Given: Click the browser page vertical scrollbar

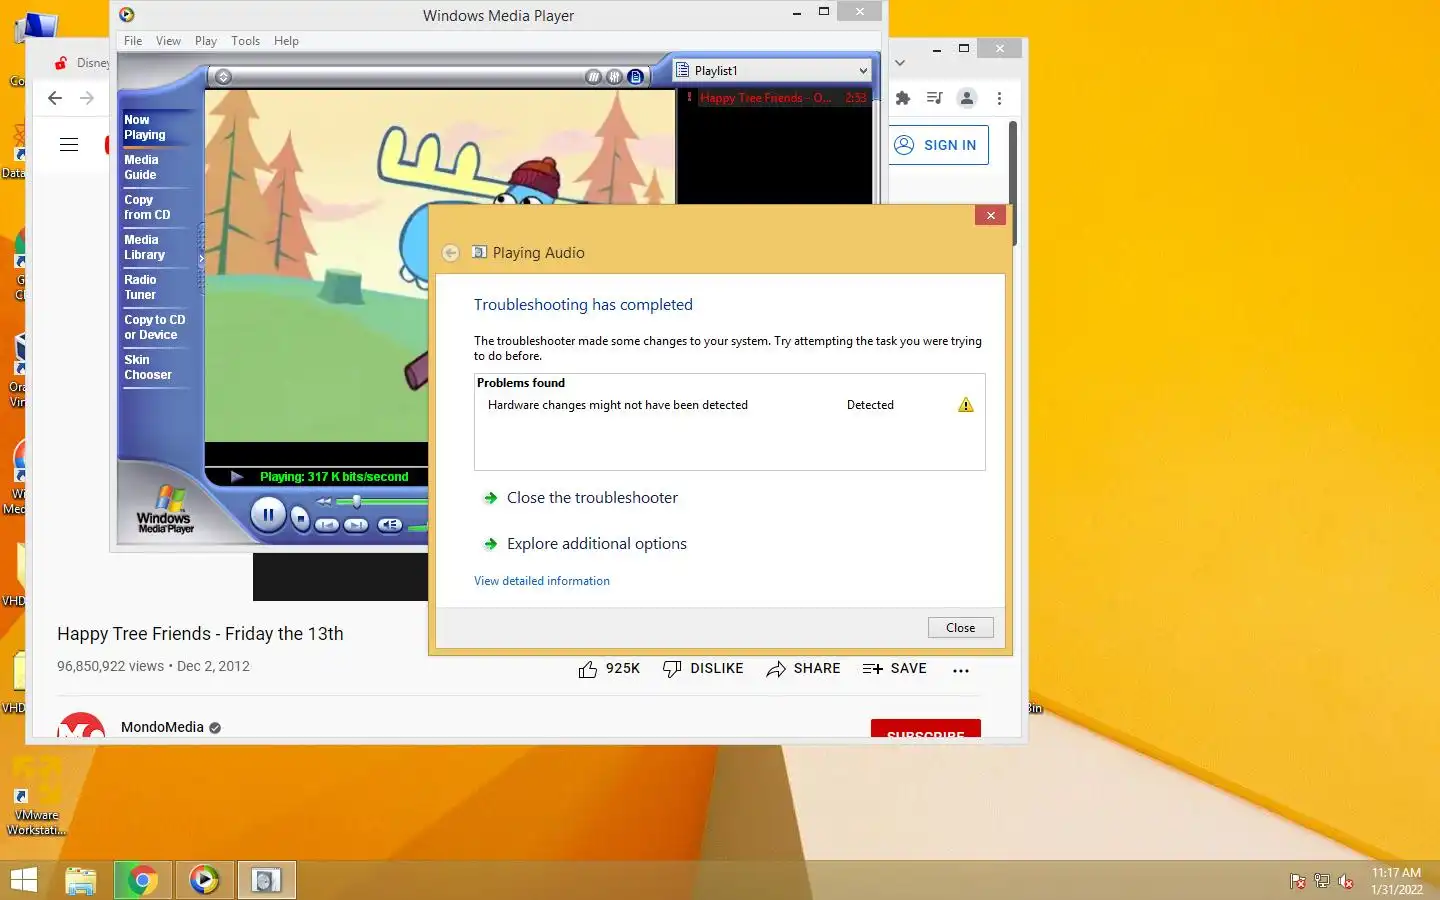Looking at the screenshot, I should [x=1013, y=184].
